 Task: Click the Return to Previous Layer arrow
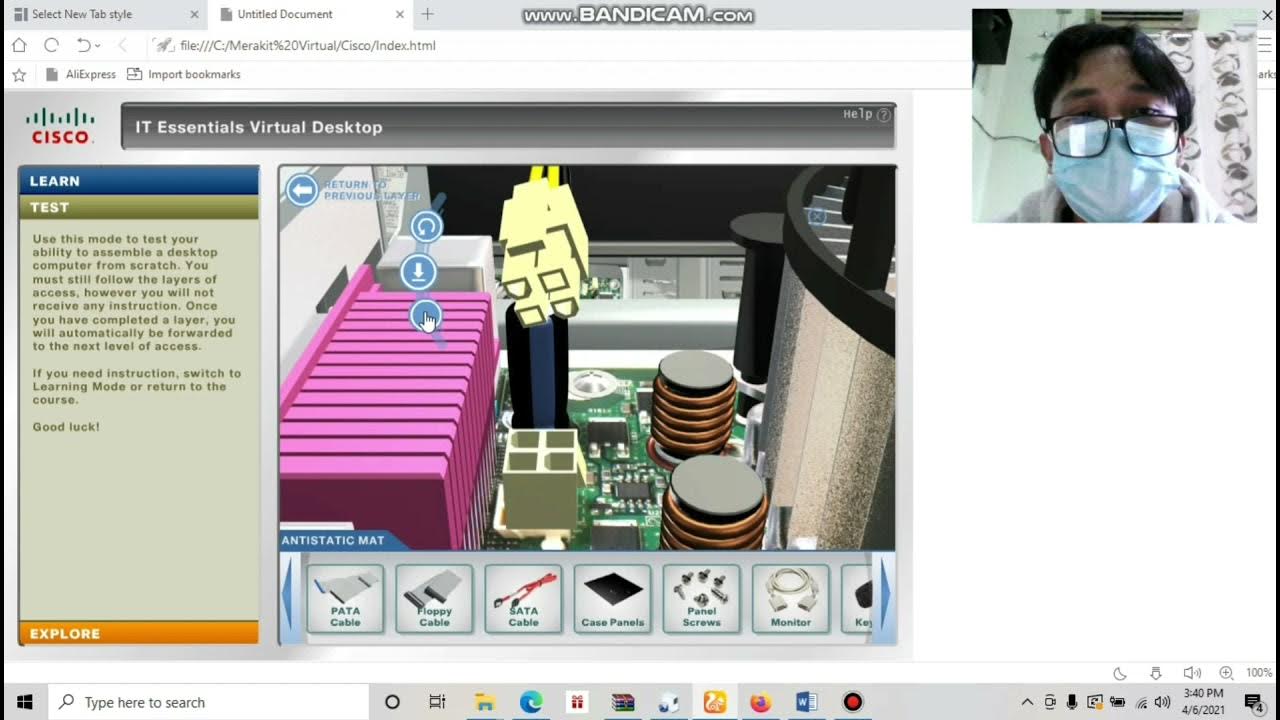click(x=302, y=189)
